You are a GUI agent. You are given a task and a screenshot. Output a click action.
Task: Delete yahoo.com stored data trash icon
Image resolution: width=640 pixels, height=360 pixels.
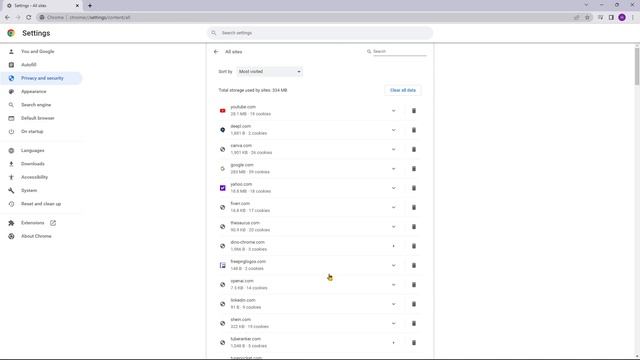[413, 188]
